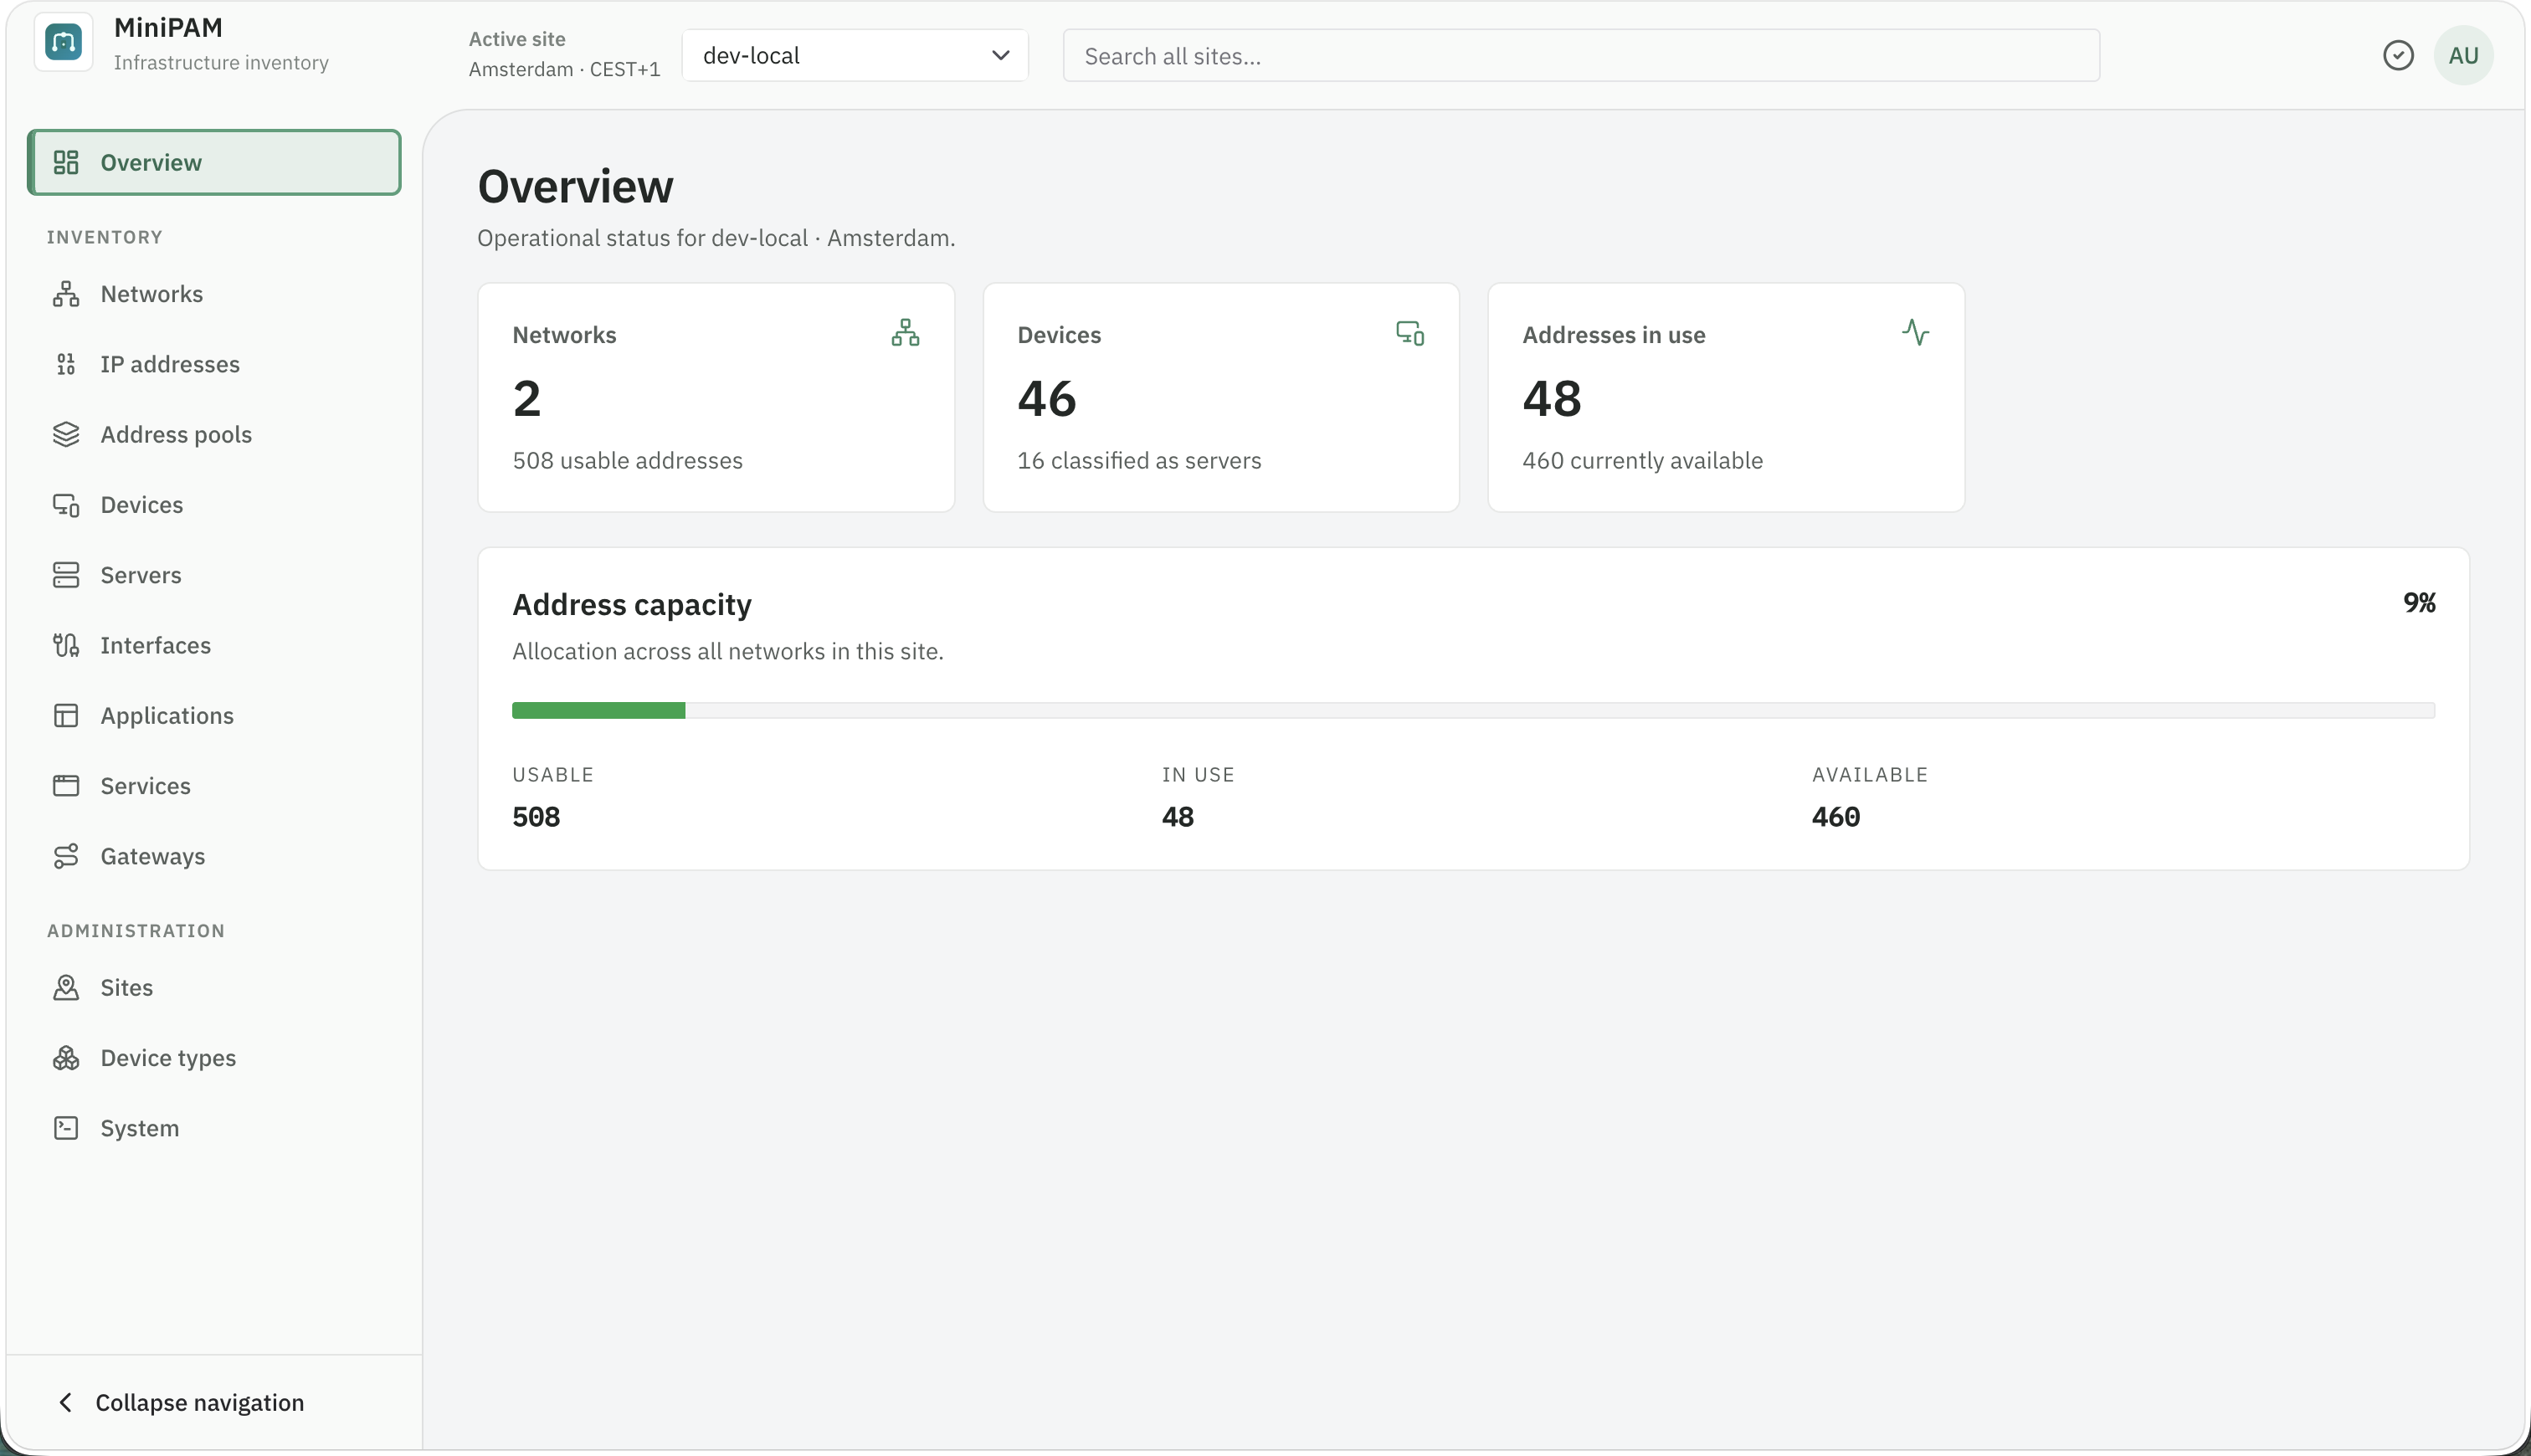Click the activity icon on Addresses card
The image size is (2531, 1456).
(x=1915, y=333)
